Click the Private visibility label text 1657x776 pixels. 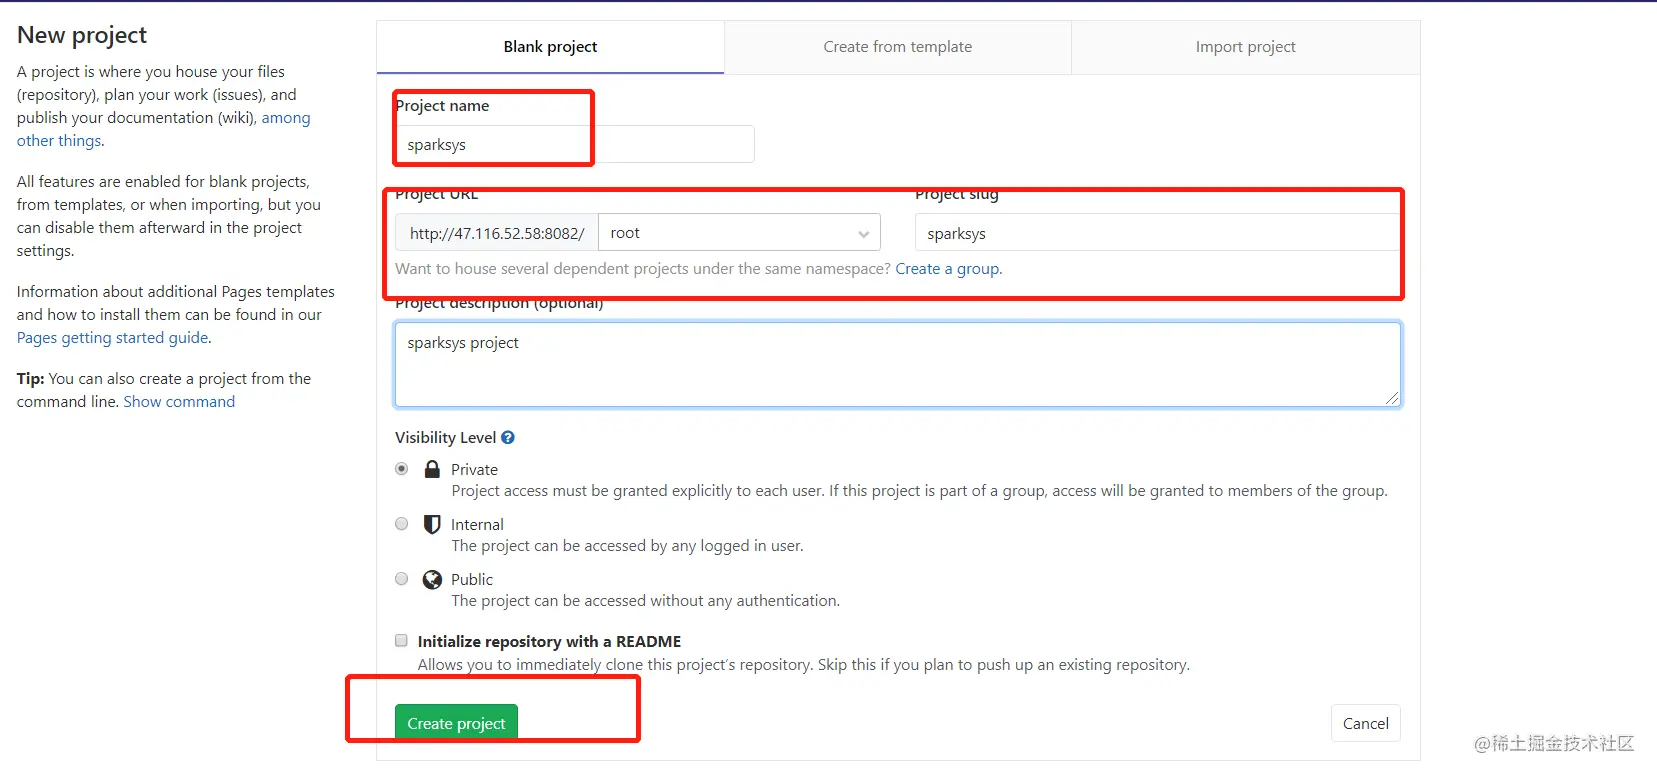click(474, 469)
